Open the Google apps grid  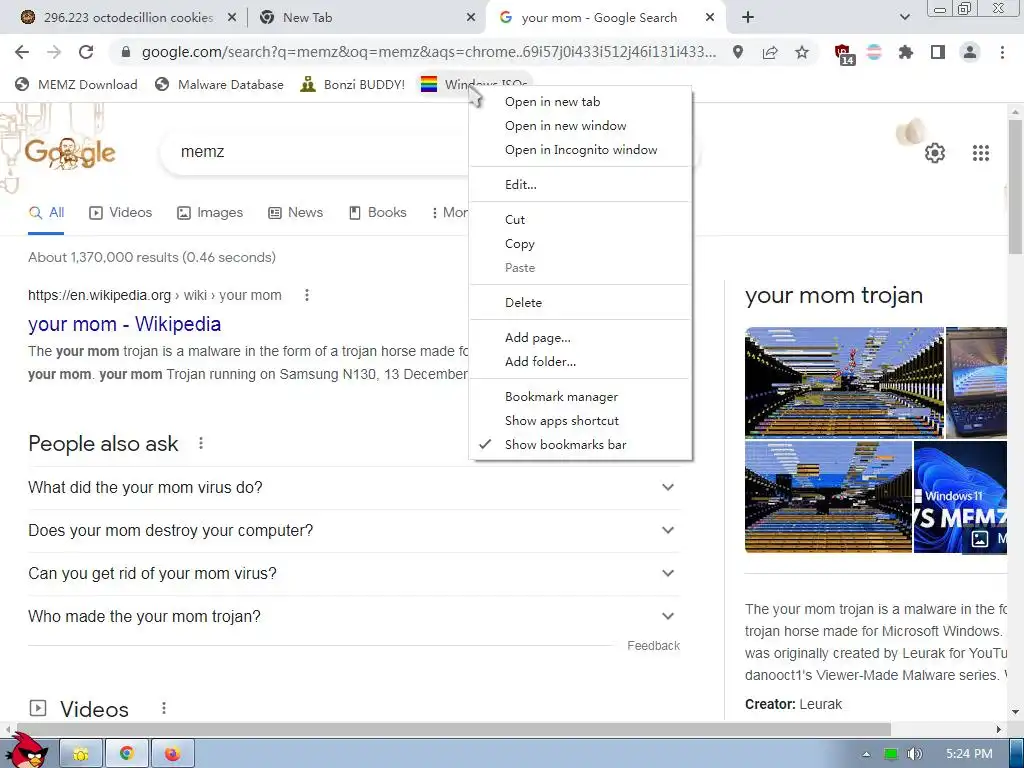981,153
